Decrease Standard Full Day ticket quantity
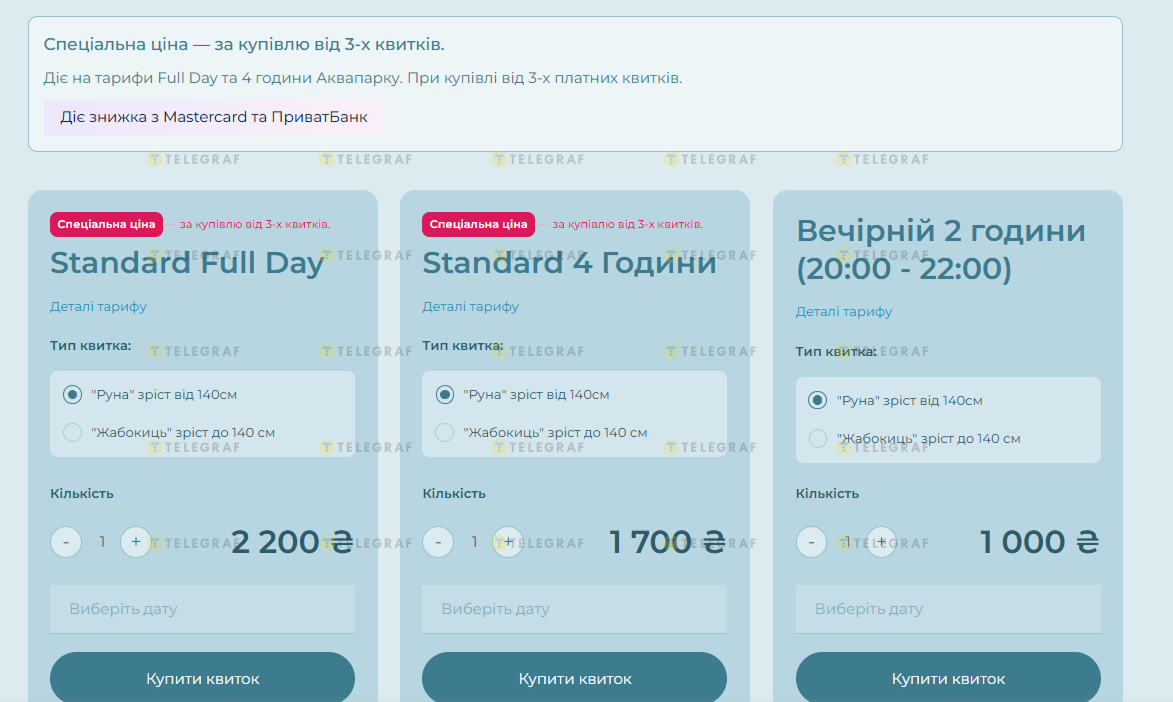This screenshot has width=1173, height=702. pyautogui.click(x=66, y=542)
